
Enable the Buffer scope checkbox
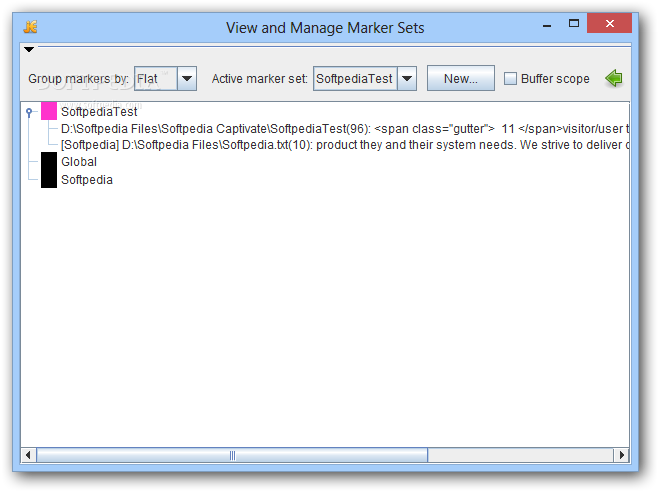pos(510,79)
